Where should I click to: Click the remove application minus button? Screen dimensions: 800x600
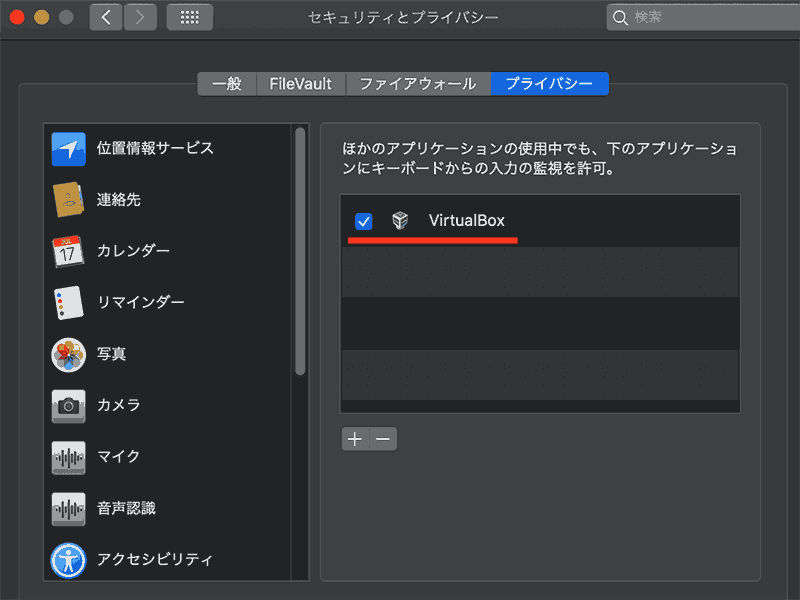click(382, 438)
